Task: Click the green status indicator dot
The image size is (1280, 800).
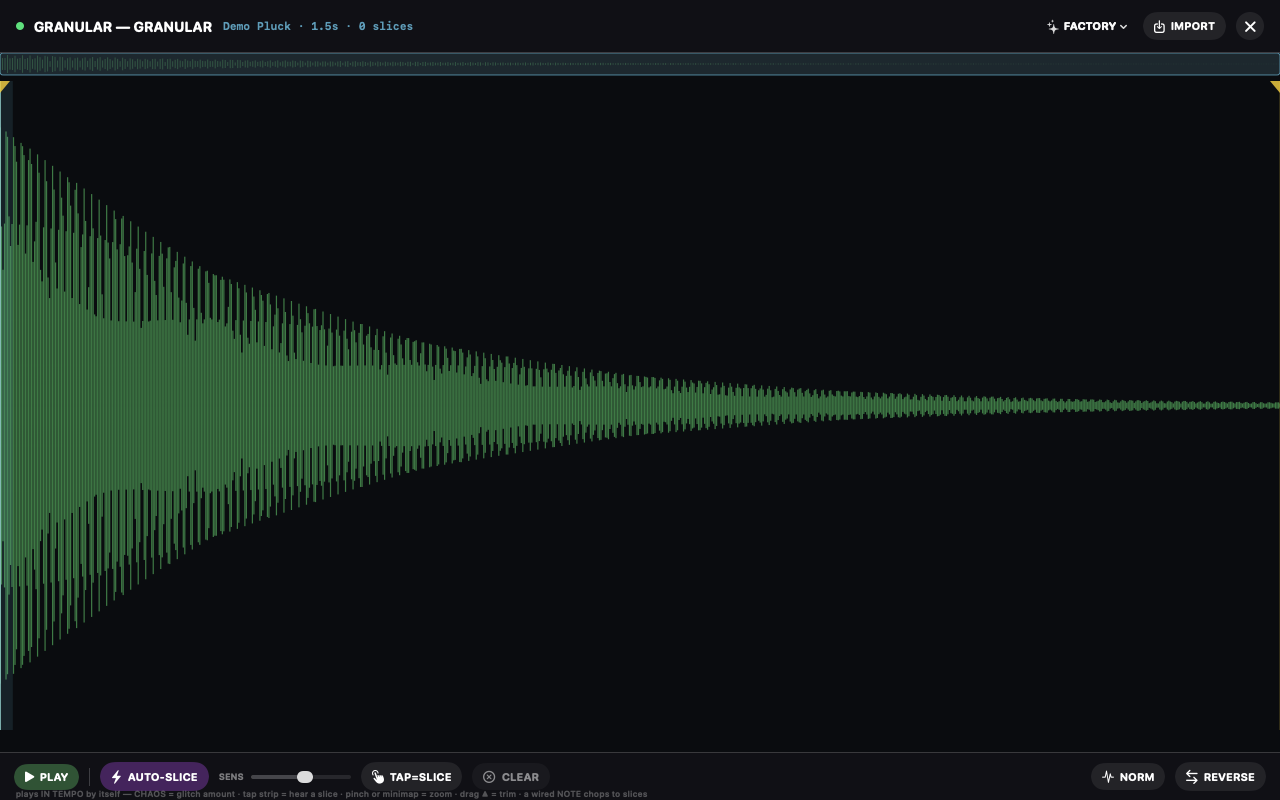Action: coord(20,27)
